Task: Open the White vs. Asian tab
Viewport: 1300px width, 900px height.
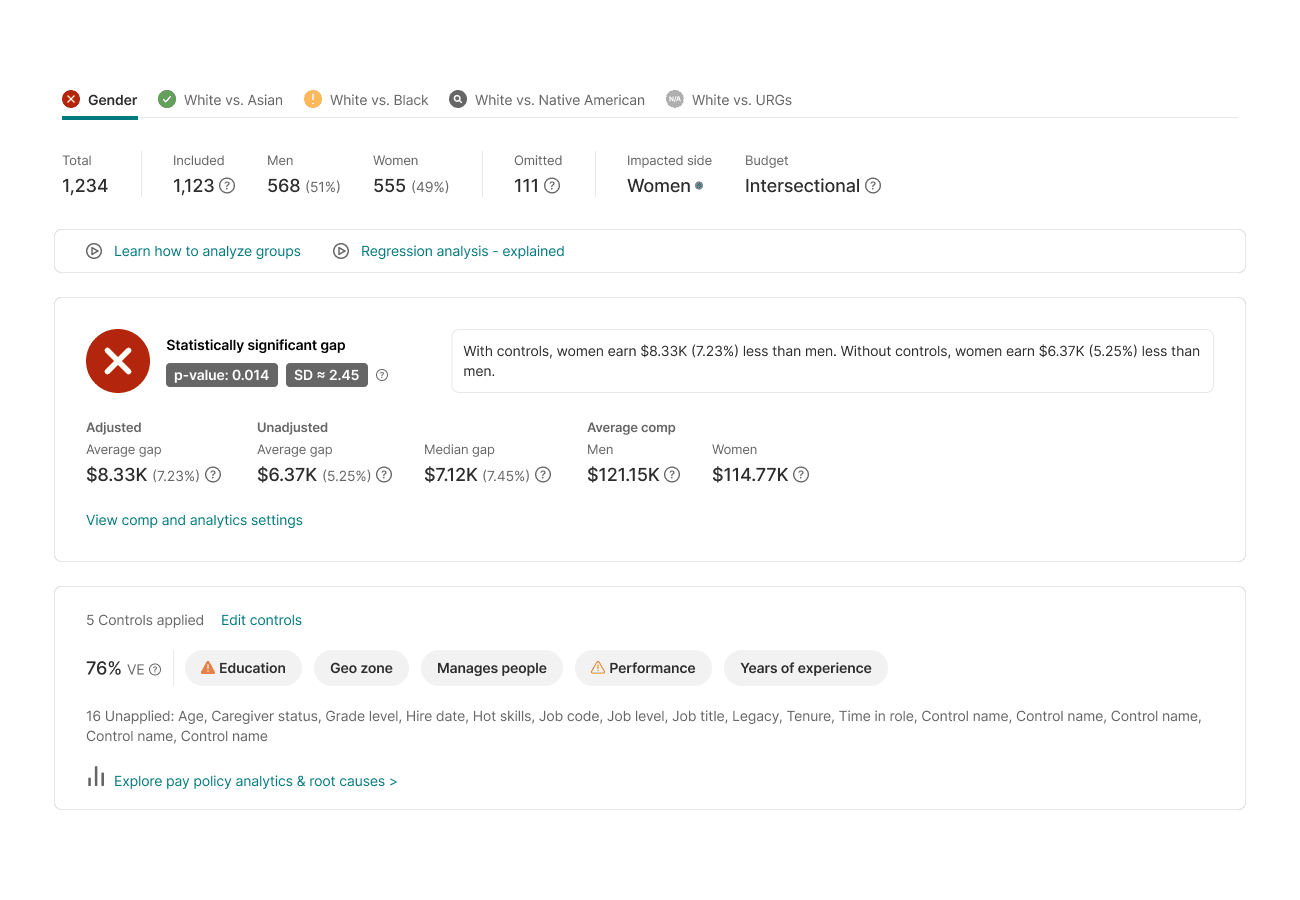Action: (x=220, y=100)
